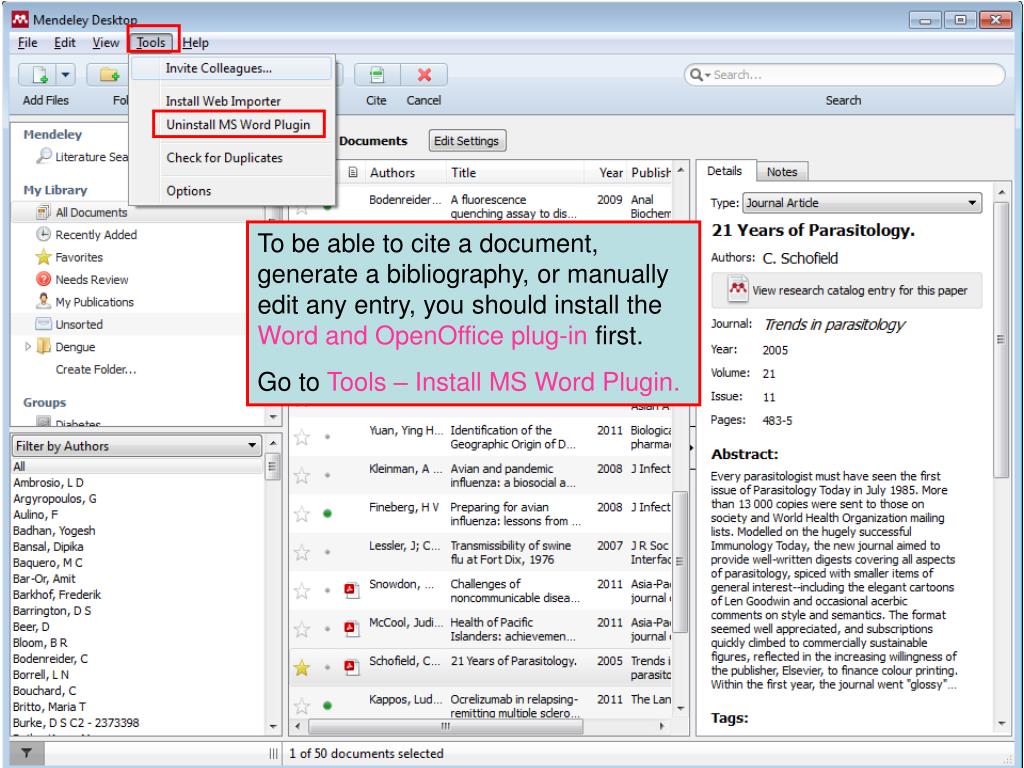Click the Add Files toolbar icon
This screenshot has height=768, width=1024.
pos(38,75)
